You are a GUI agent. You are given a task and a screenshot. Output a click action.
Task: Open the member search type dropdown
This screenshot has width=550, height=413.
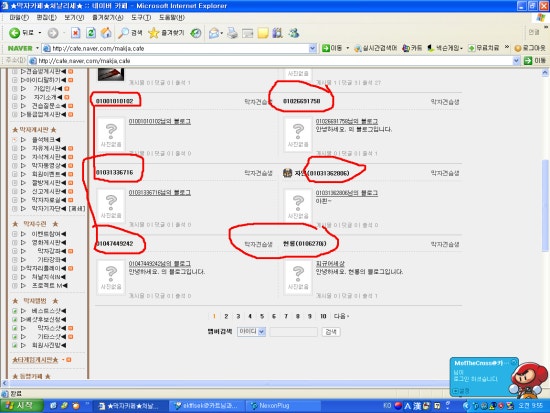point(251,332)
